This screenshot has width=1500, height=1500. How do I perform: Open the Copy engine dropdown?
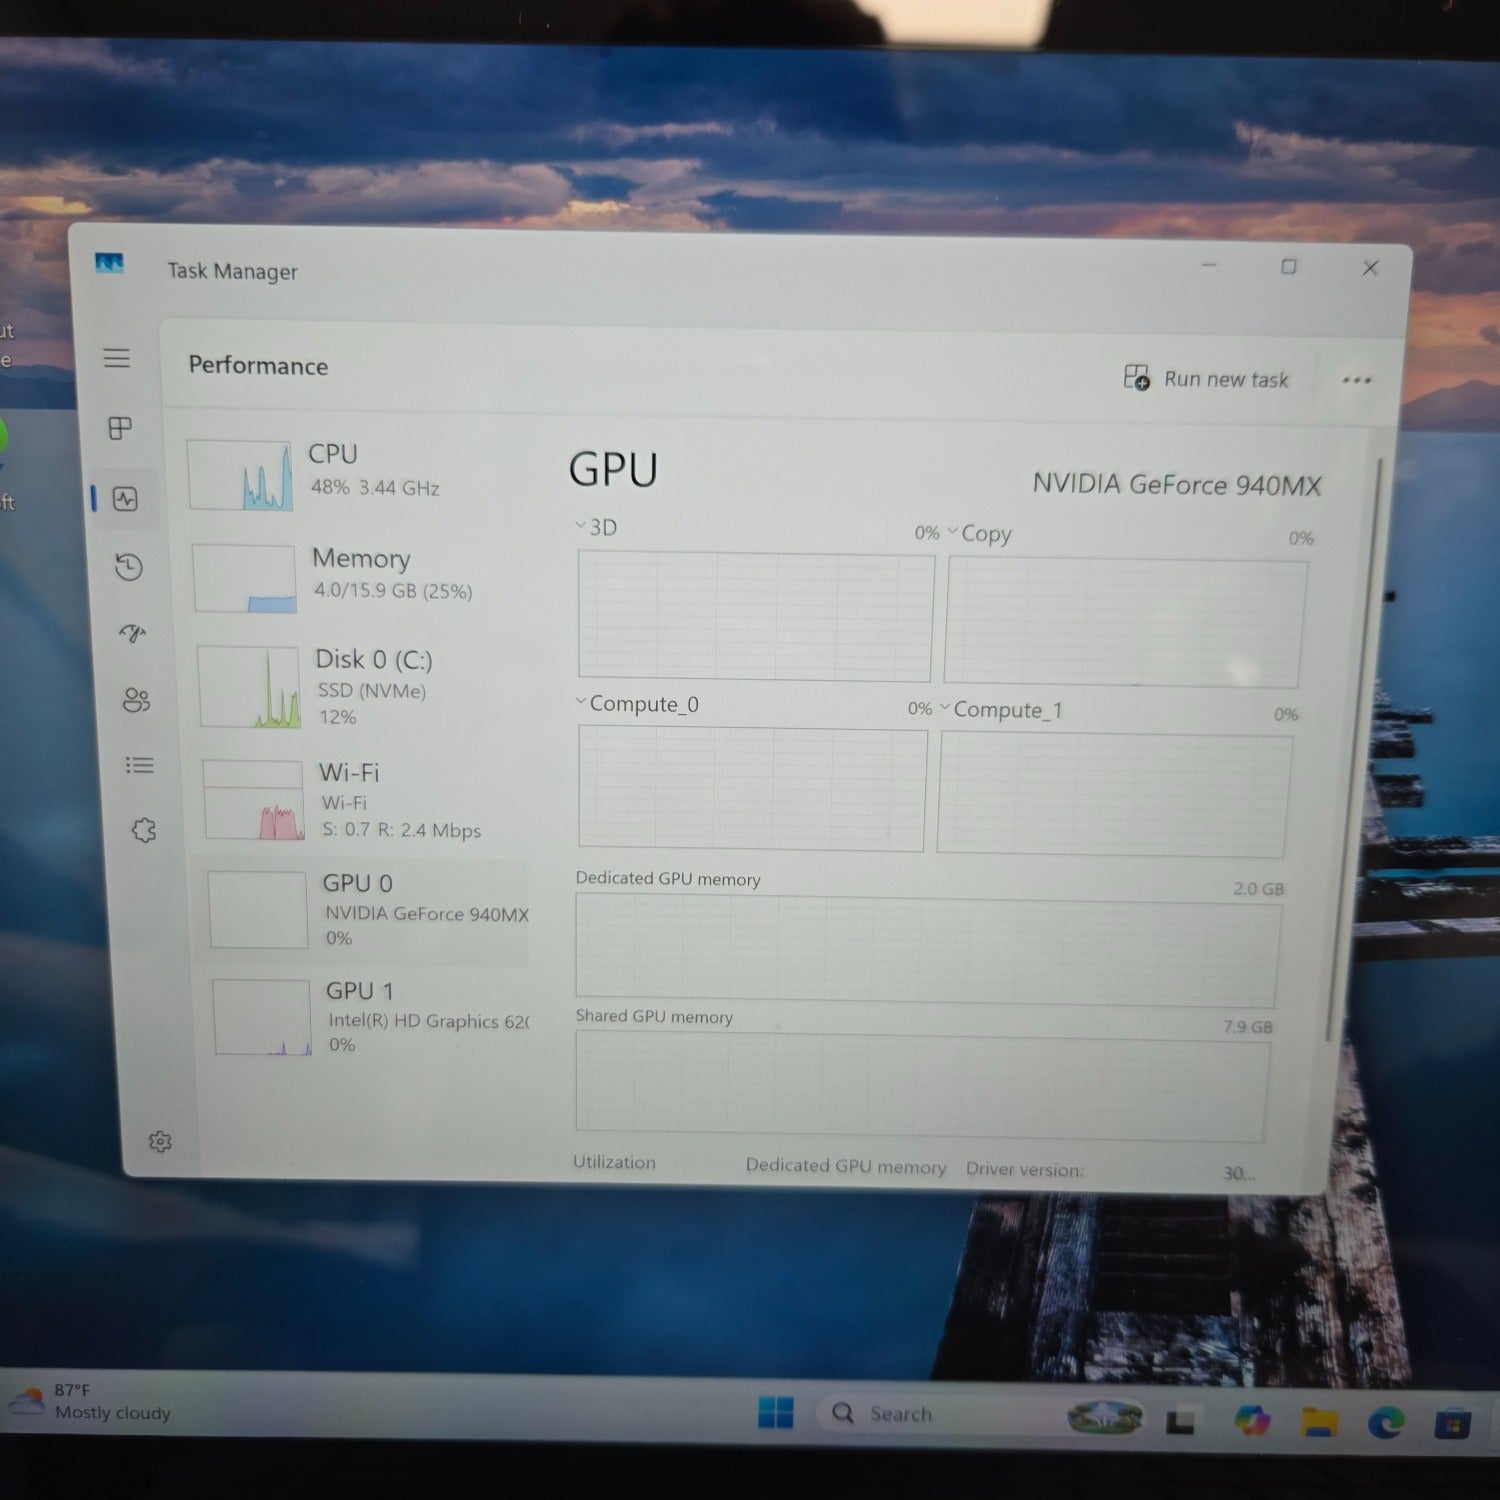[x=980, y=534]
